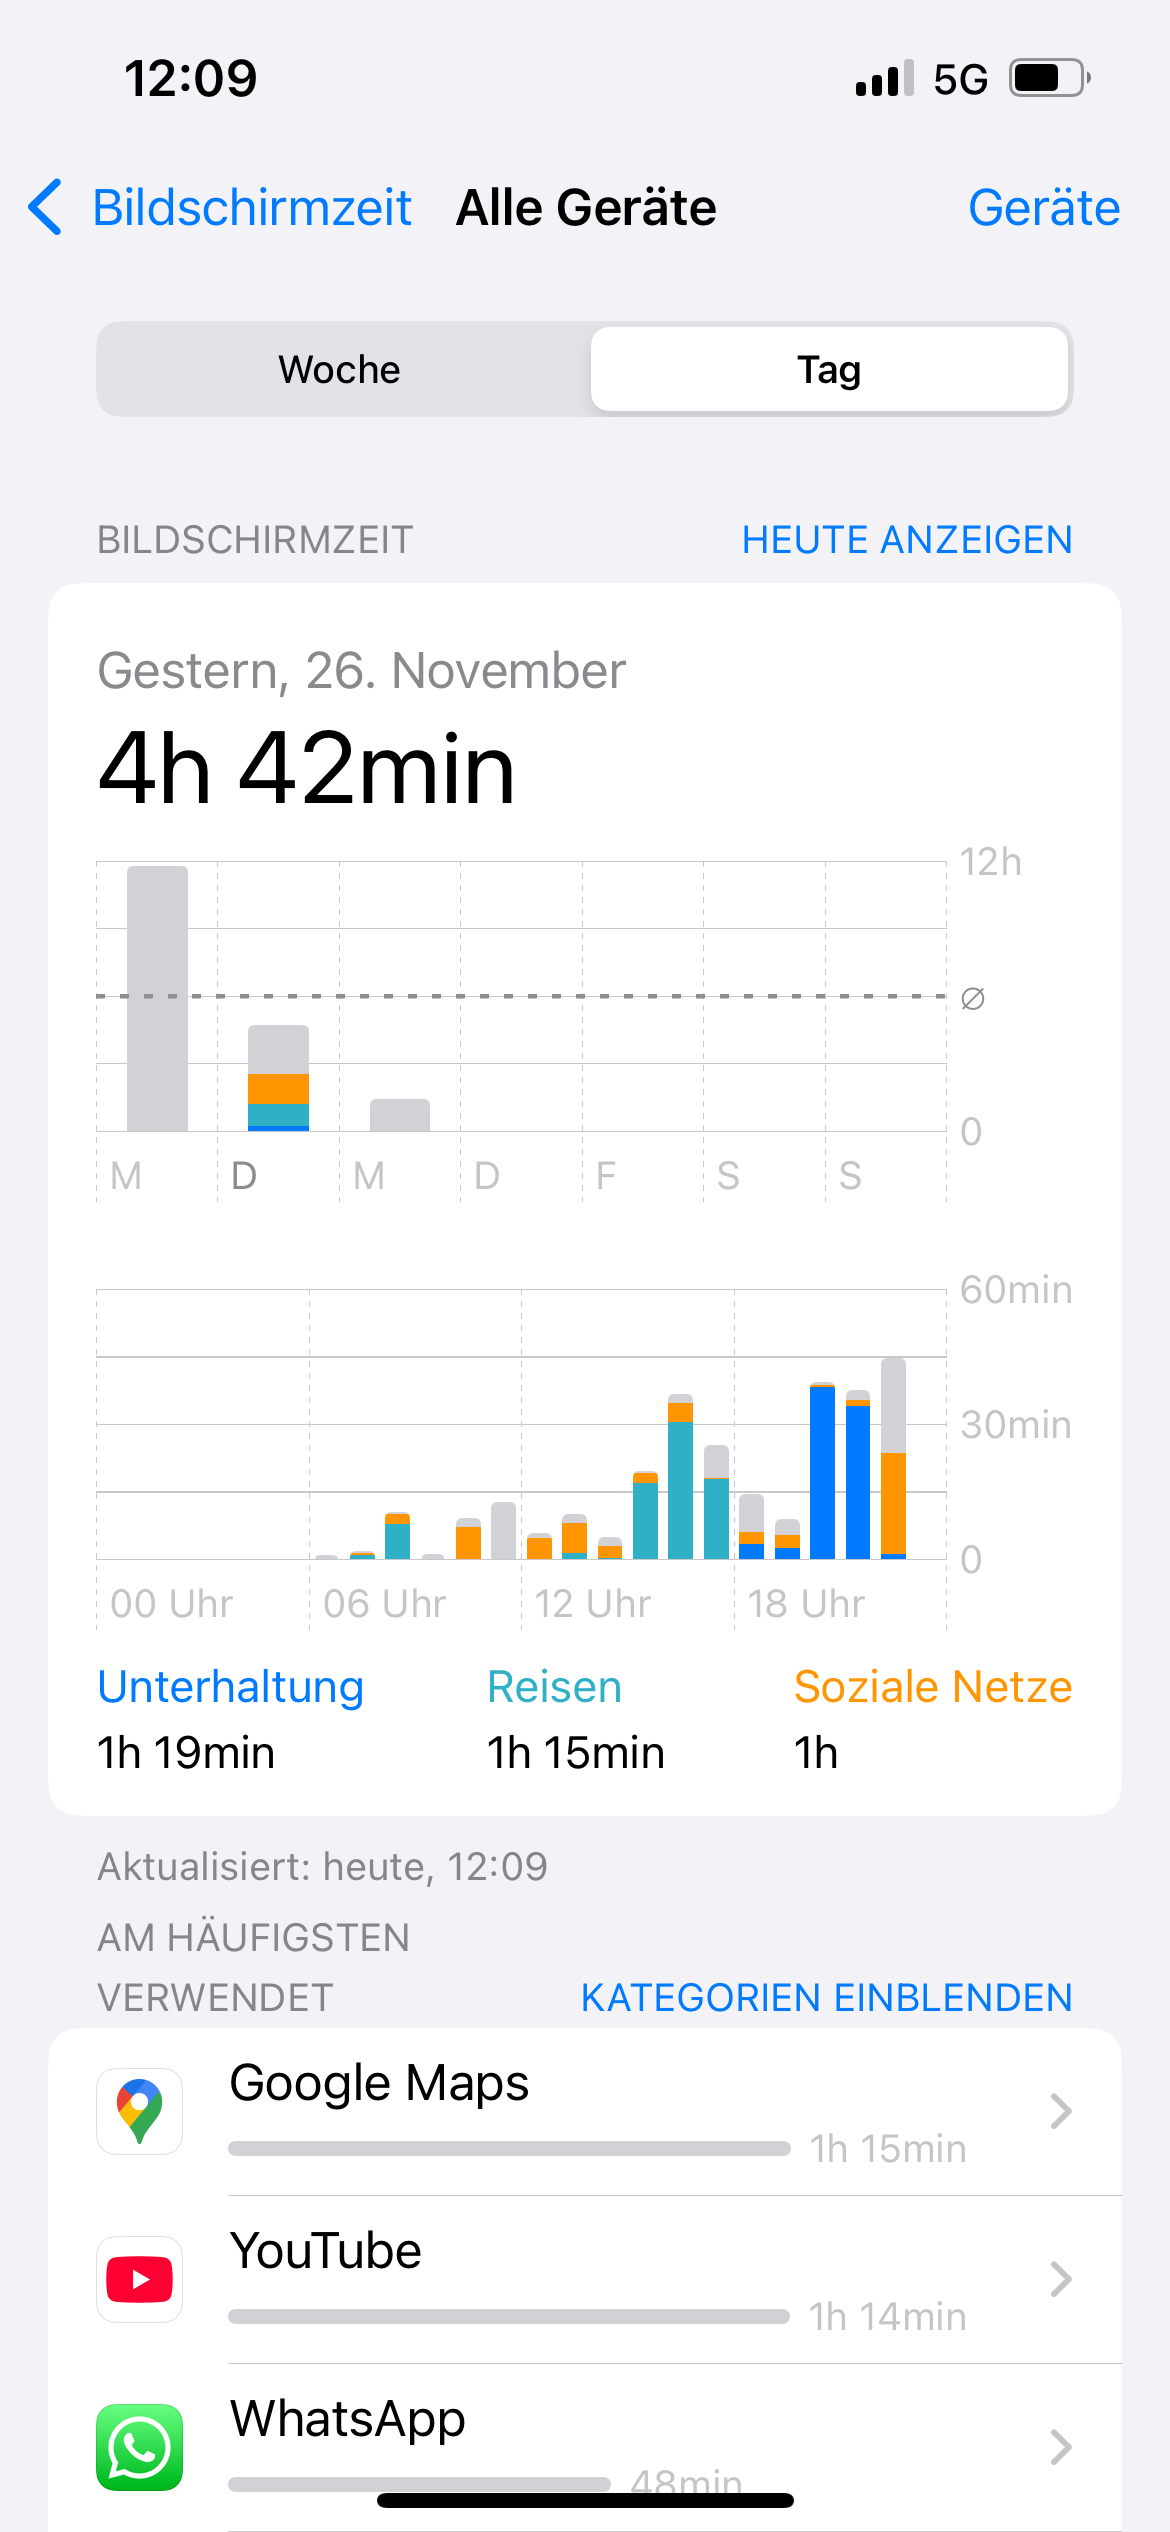Switch to the Woche view

tap(340, 370)
